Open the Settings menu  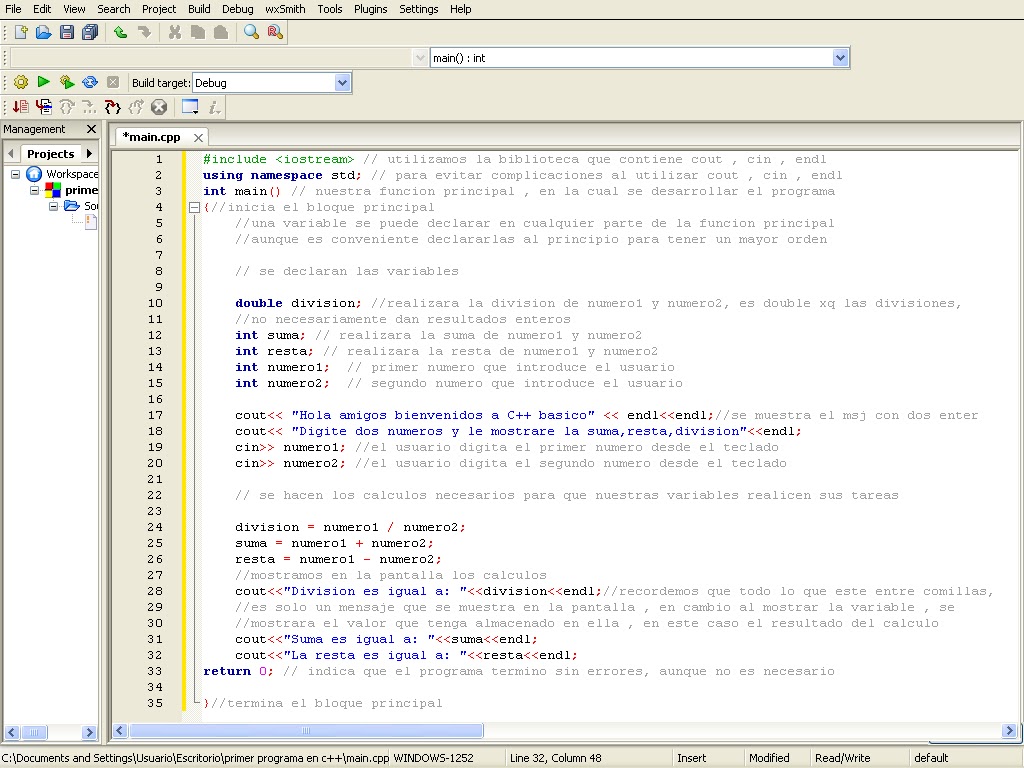(x=418, y=9)
